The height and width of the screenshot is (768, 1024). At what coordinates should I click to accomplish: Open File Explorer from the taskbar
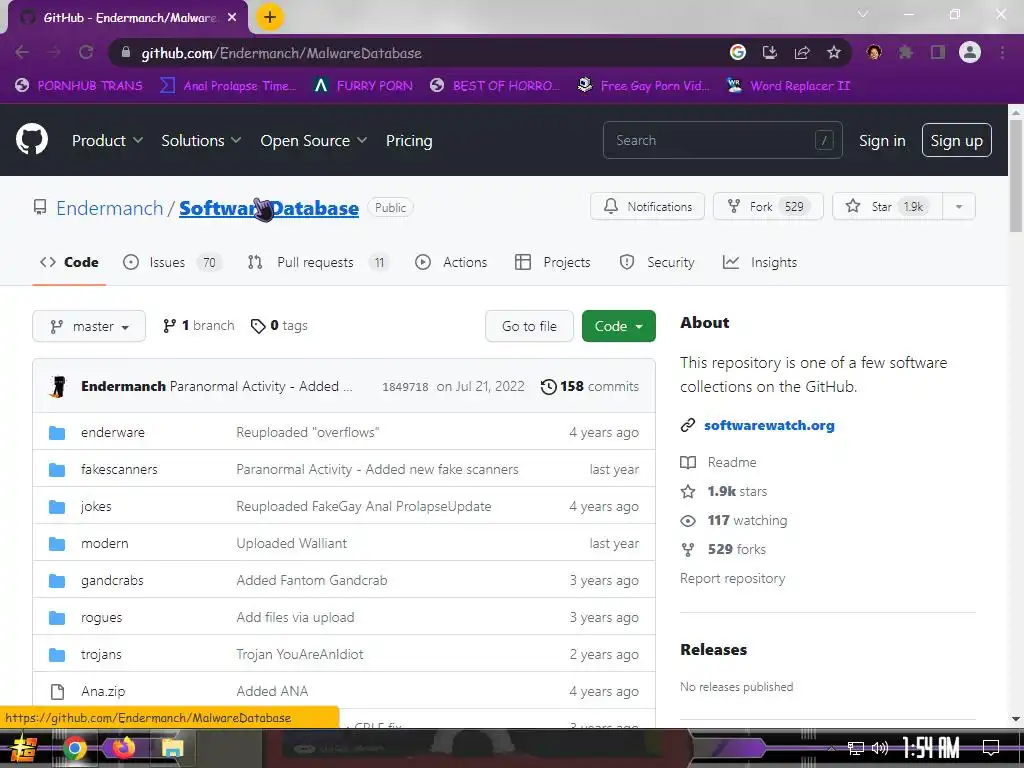172,748
